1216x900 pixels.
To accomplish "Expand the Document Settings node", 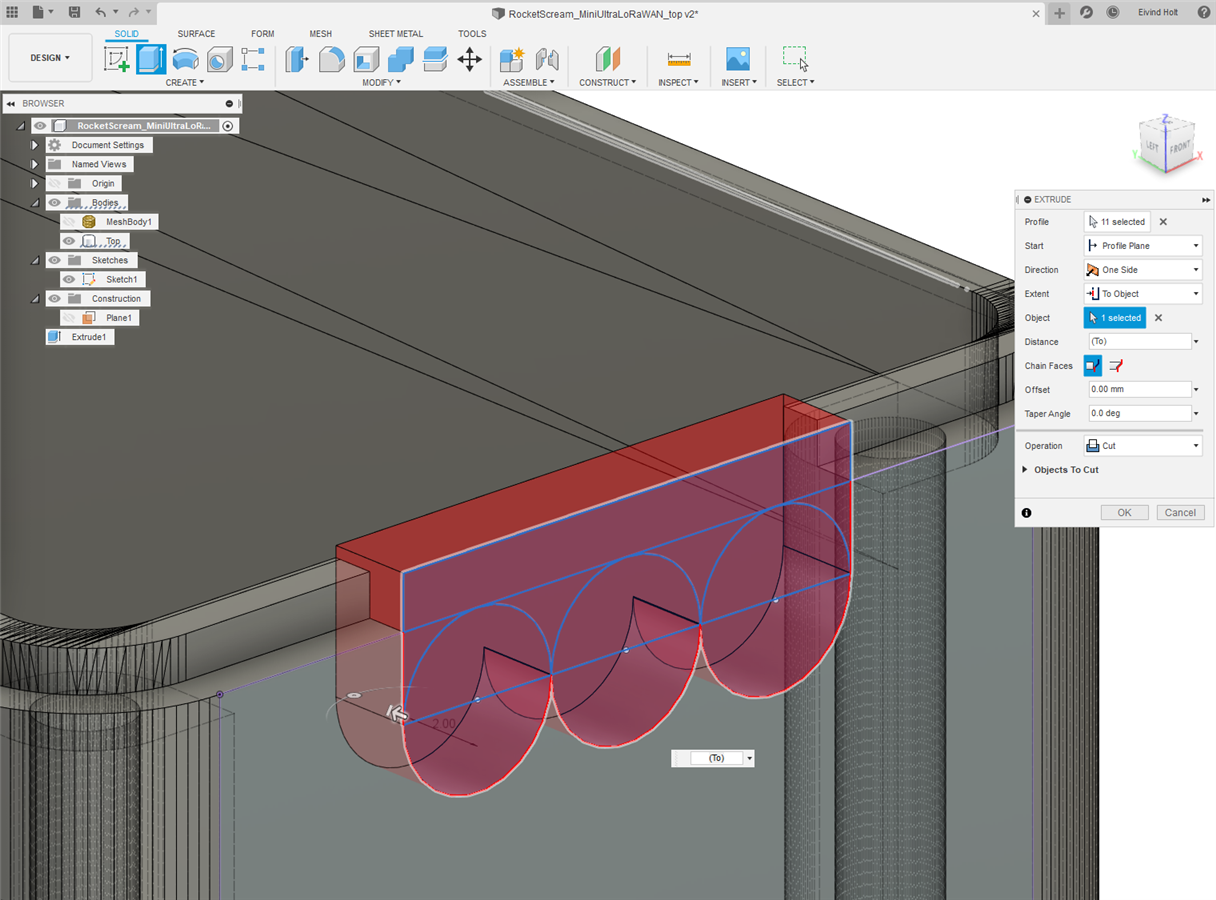I will [x=34, y=146].
